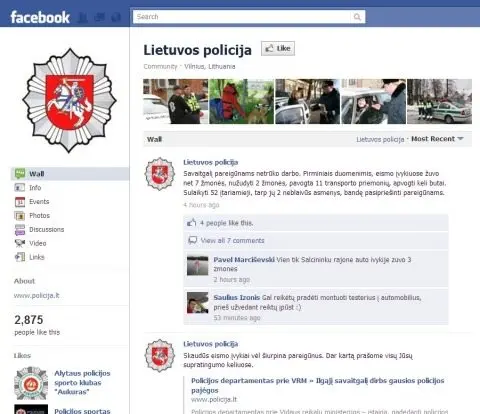This screenshot has height=414, width=480.
Task: Open Policijos sportas liked page
Action: point(82,411)
